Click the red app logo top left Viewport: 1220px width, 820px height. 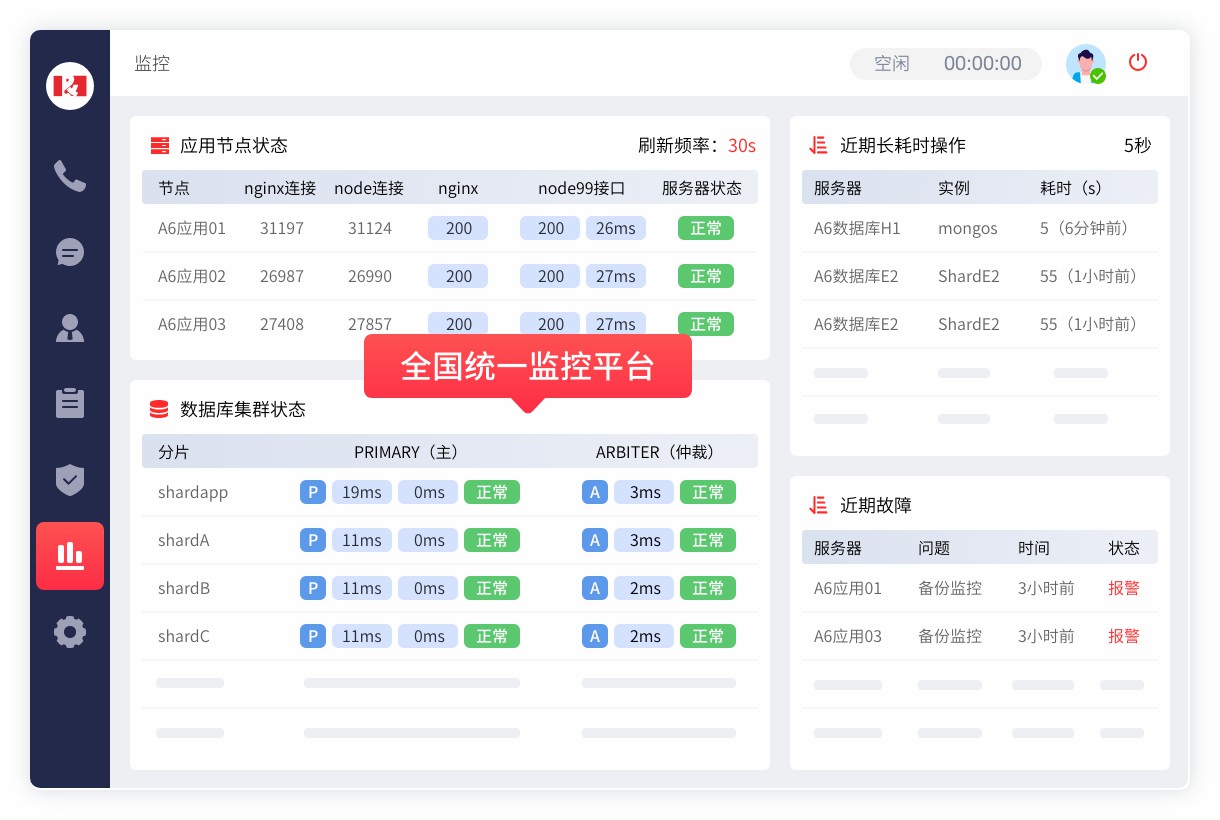pos(69,86)
